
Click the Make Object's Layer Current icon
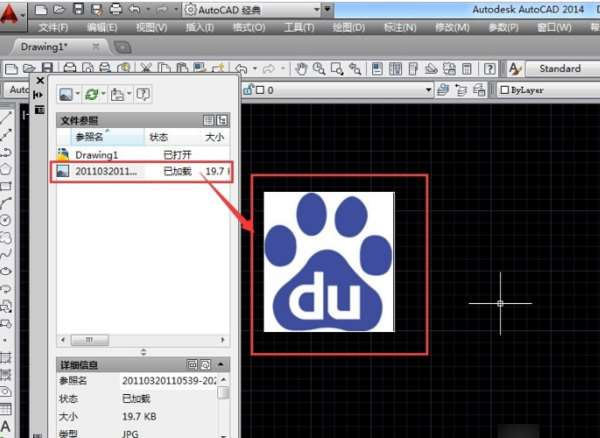(443, 90)
